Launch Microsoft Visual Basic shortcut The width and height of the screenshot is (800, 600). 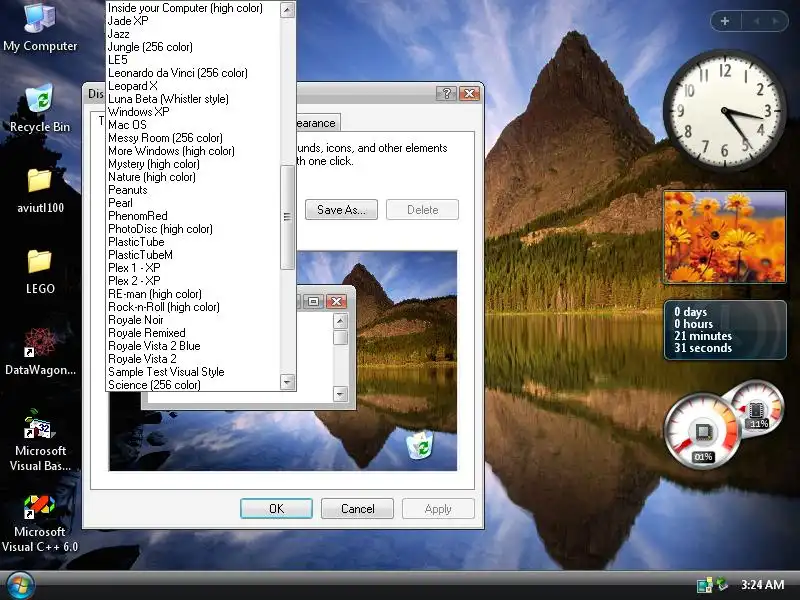[40, 440]
